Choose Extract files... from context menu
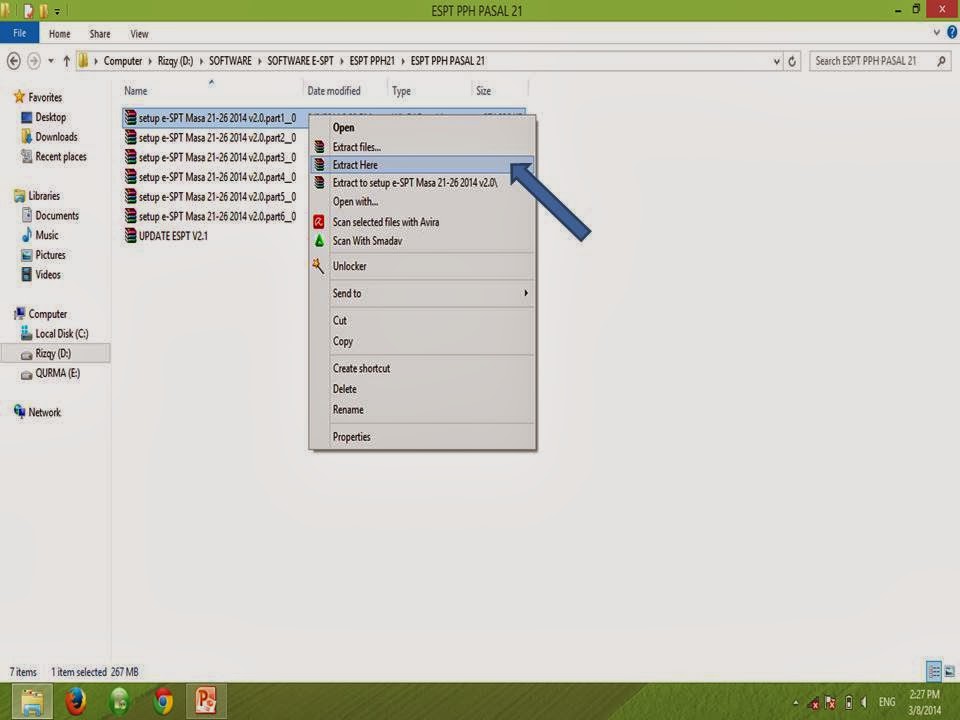This screenshot has width=960, height=720. tap(422, 147)
